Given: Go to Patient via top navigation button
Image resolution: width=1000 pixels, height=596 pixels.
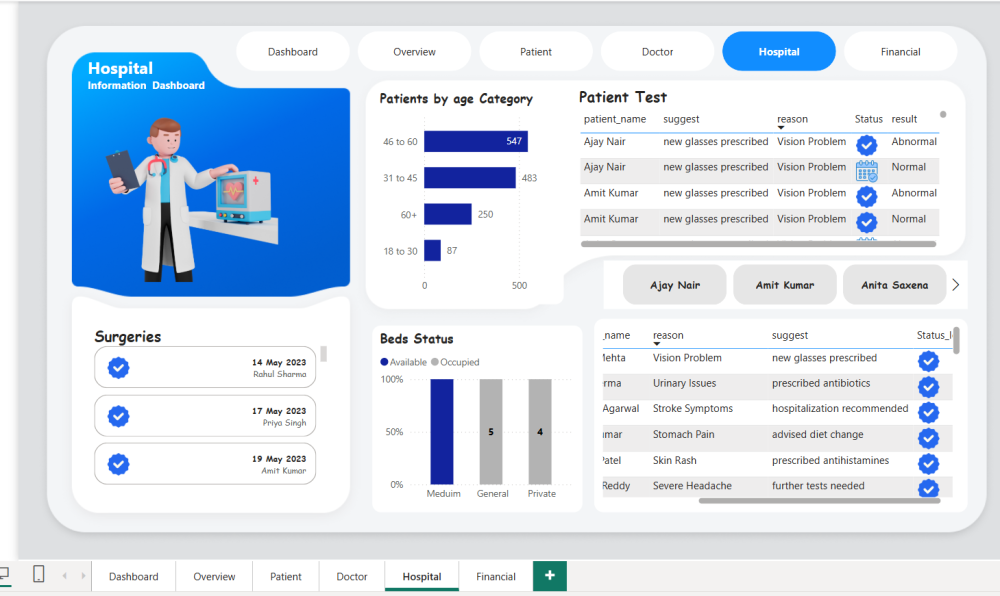Looking at the screenshot, I should [536, 52].
